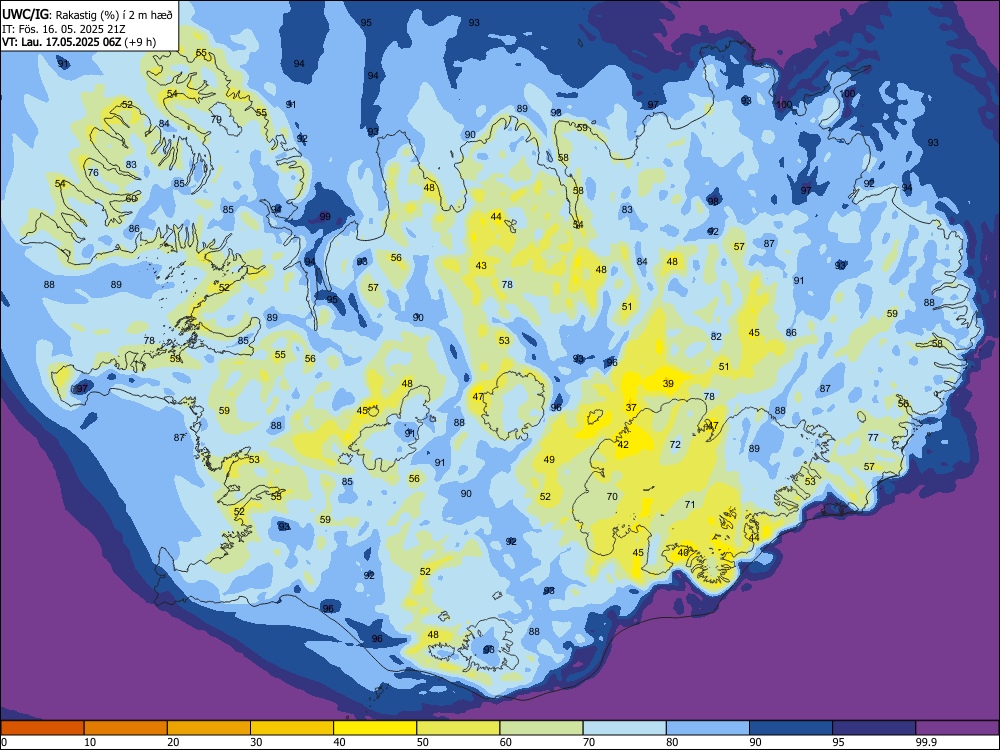
Task: Click the value 99 in the dark blue bay
Action: coord(325,217)
